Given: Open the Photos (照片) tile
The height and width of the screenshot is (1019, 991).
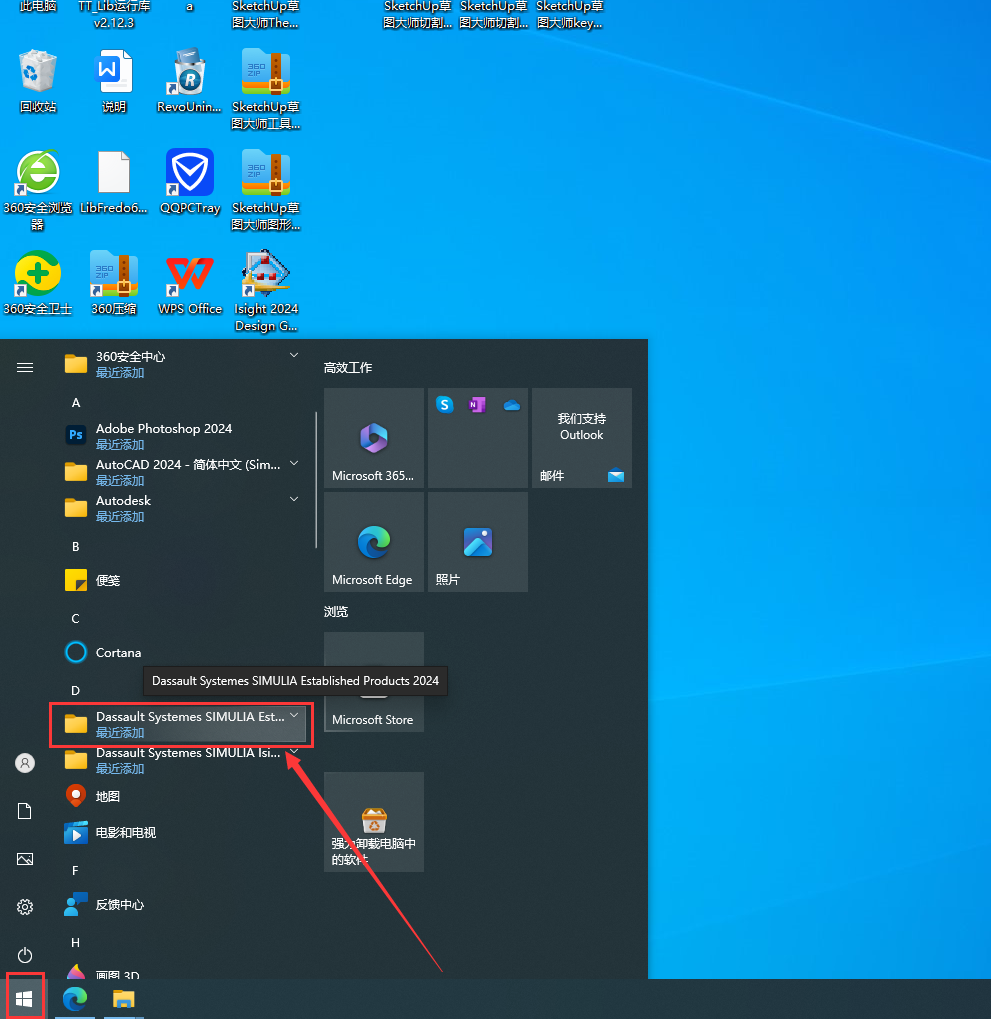Looking at the screenshot, I should tap(477, 541).
